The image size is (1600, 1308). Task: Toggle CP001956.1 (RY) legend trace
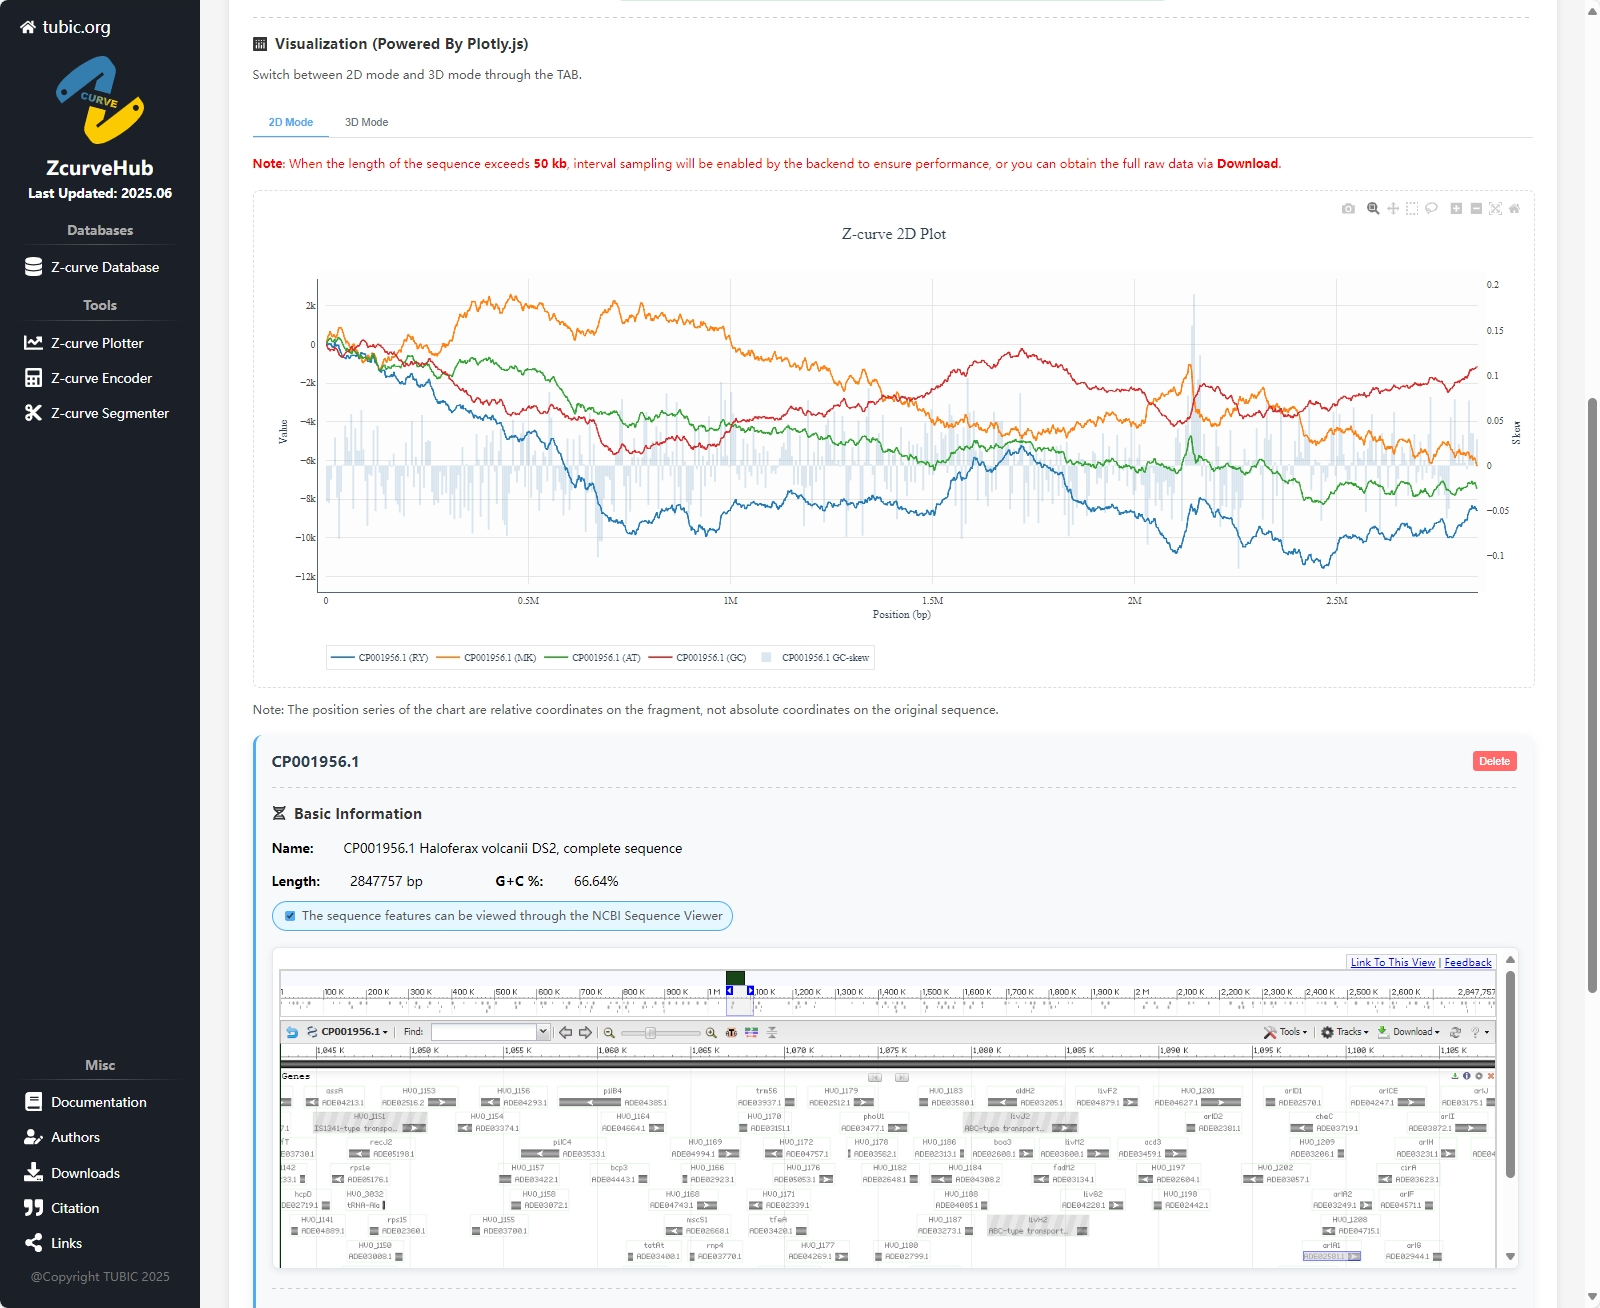pyautogui.click(x=380, y=658)
